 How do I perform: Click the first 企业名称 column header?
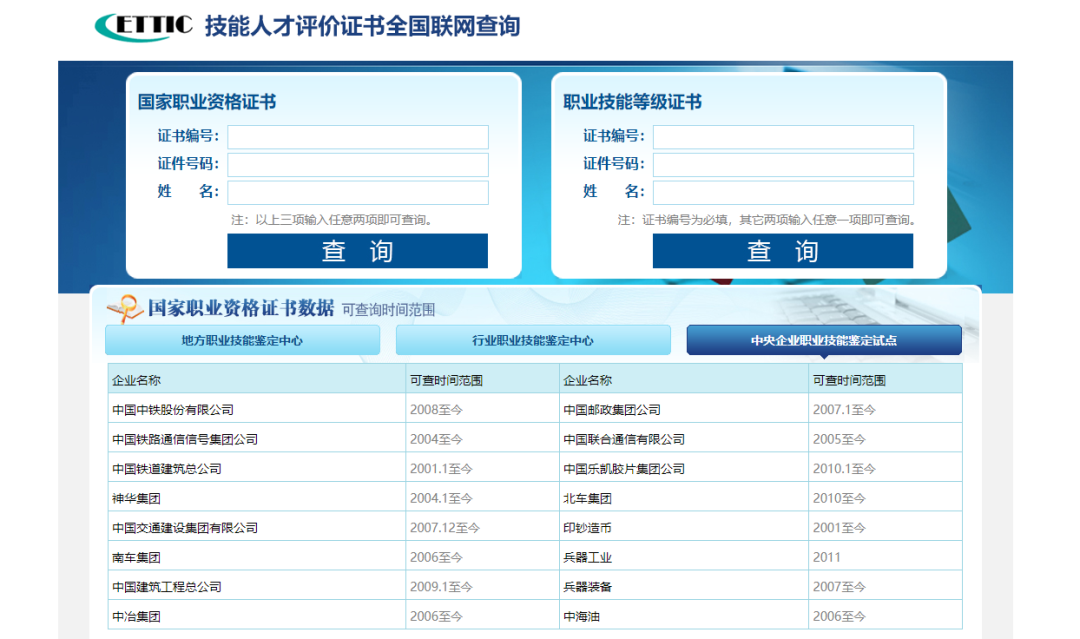coord(257,380)
